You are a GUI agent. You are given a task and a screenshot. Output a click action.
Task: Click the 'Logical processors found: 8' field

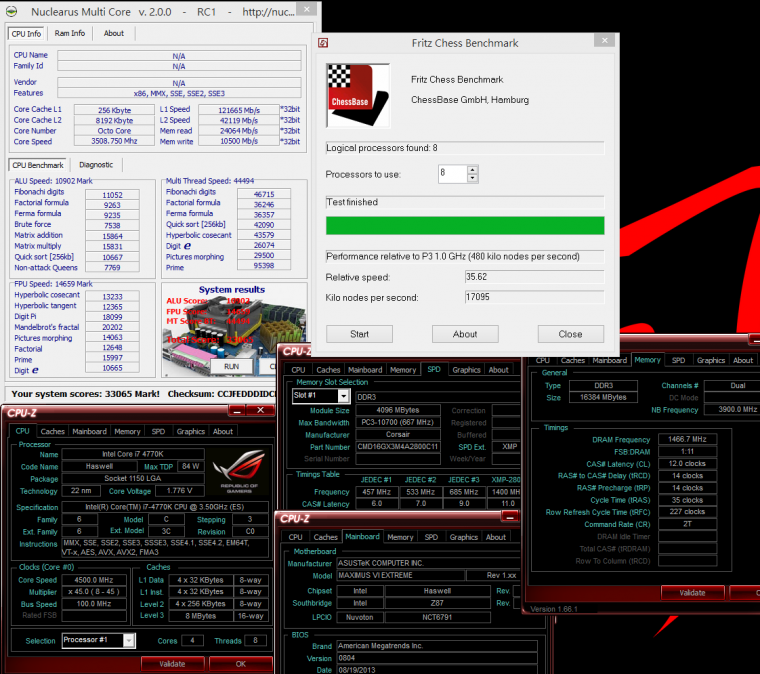point(465,148)
